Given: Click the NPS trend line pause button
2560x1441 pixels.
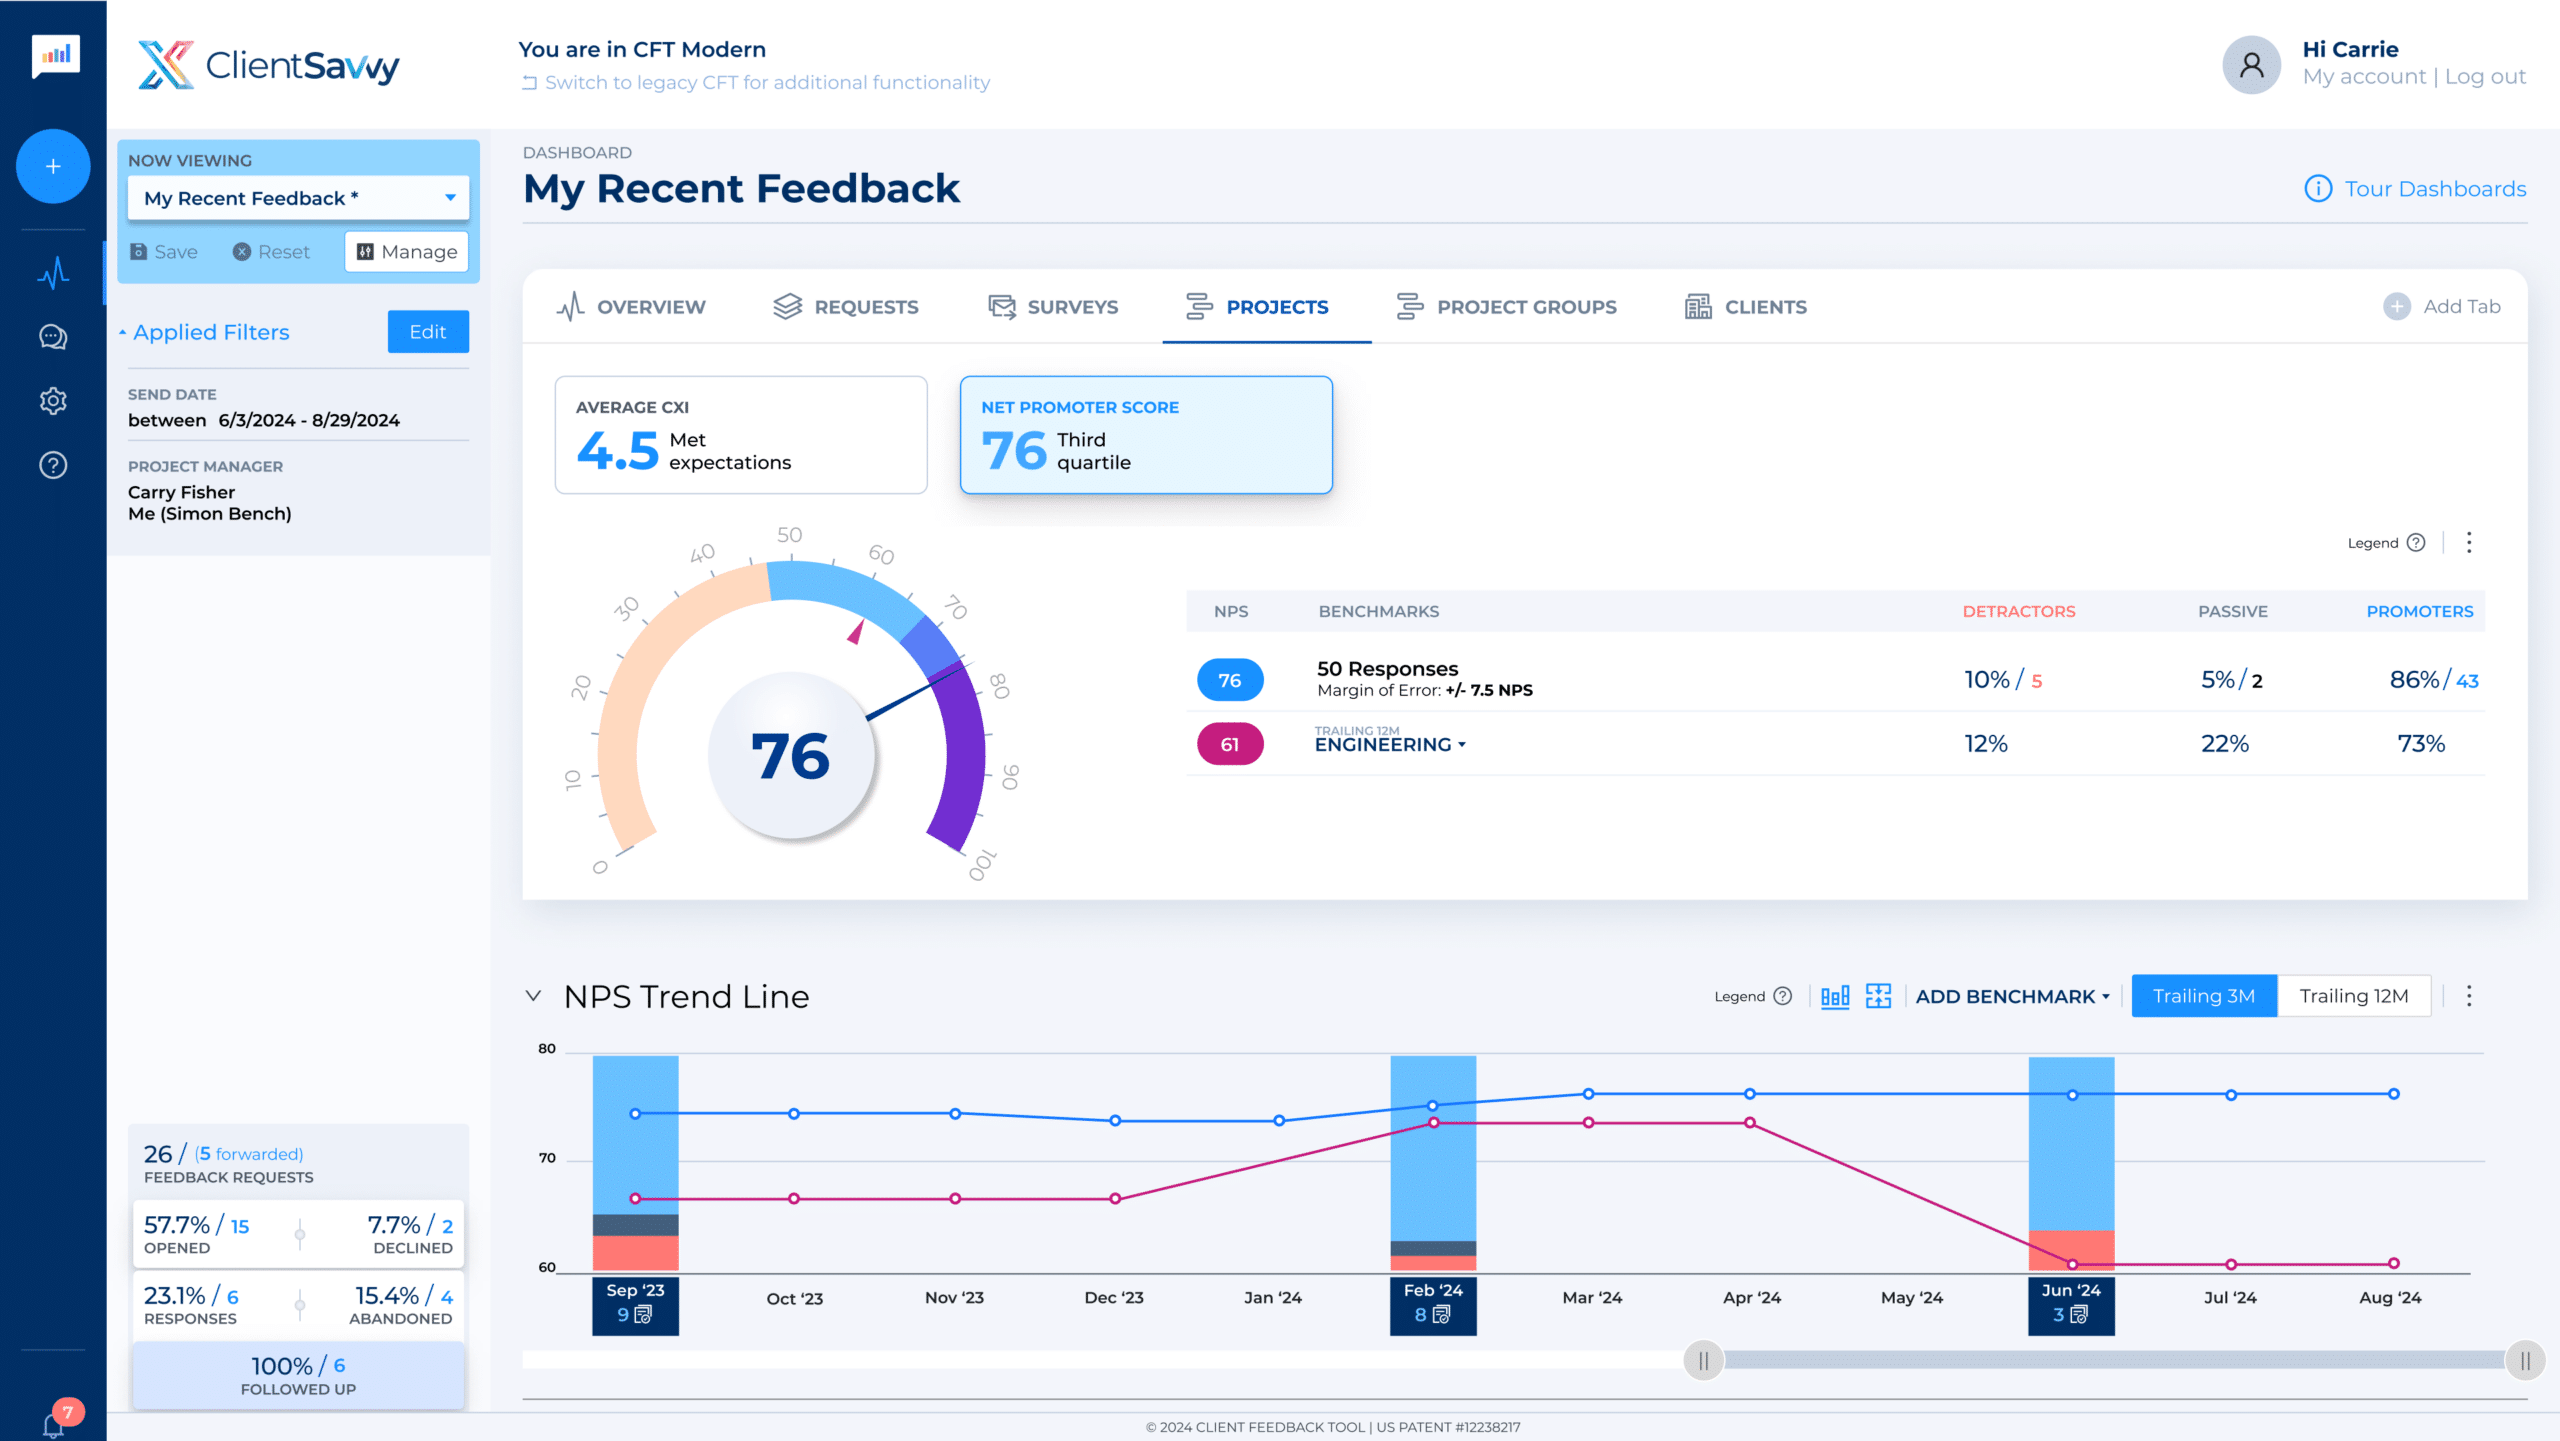Looking at the screenshot, I should tap(1700, 1358).
